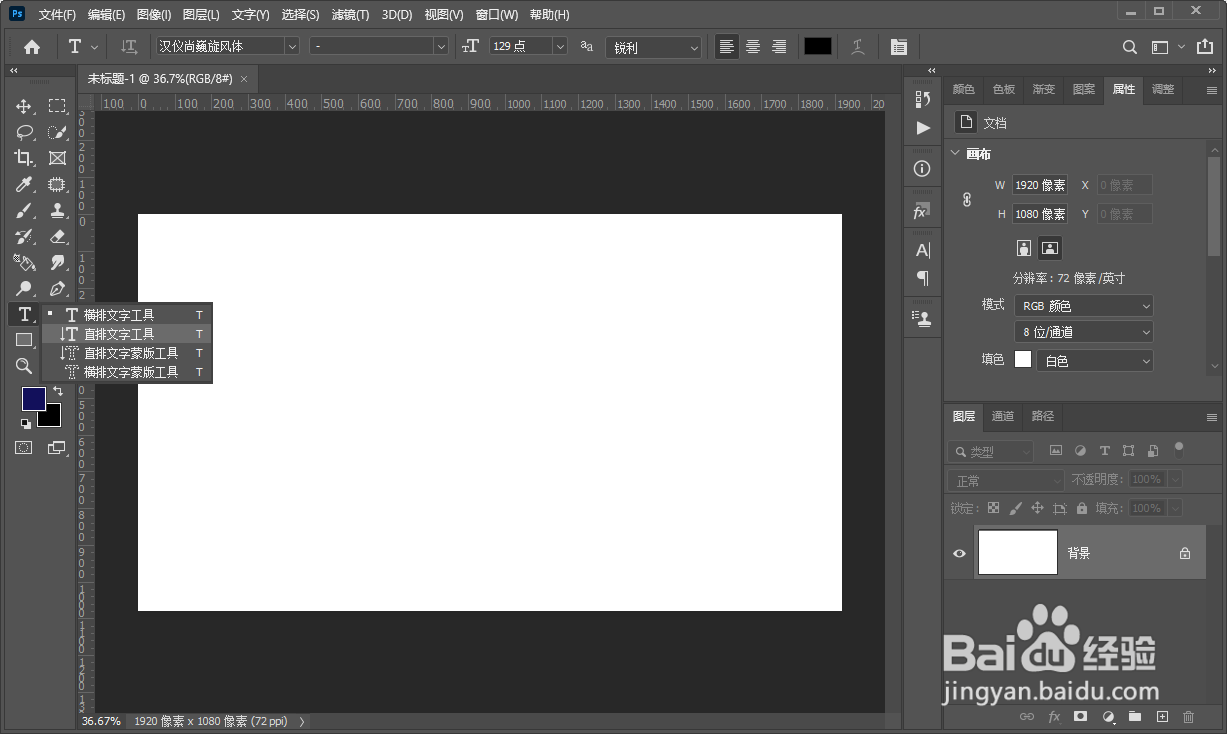The width and height of the screenshot is (1227, 734).
Task: Open the 填色 white color swatch
Action: (x=1023, y=359)
